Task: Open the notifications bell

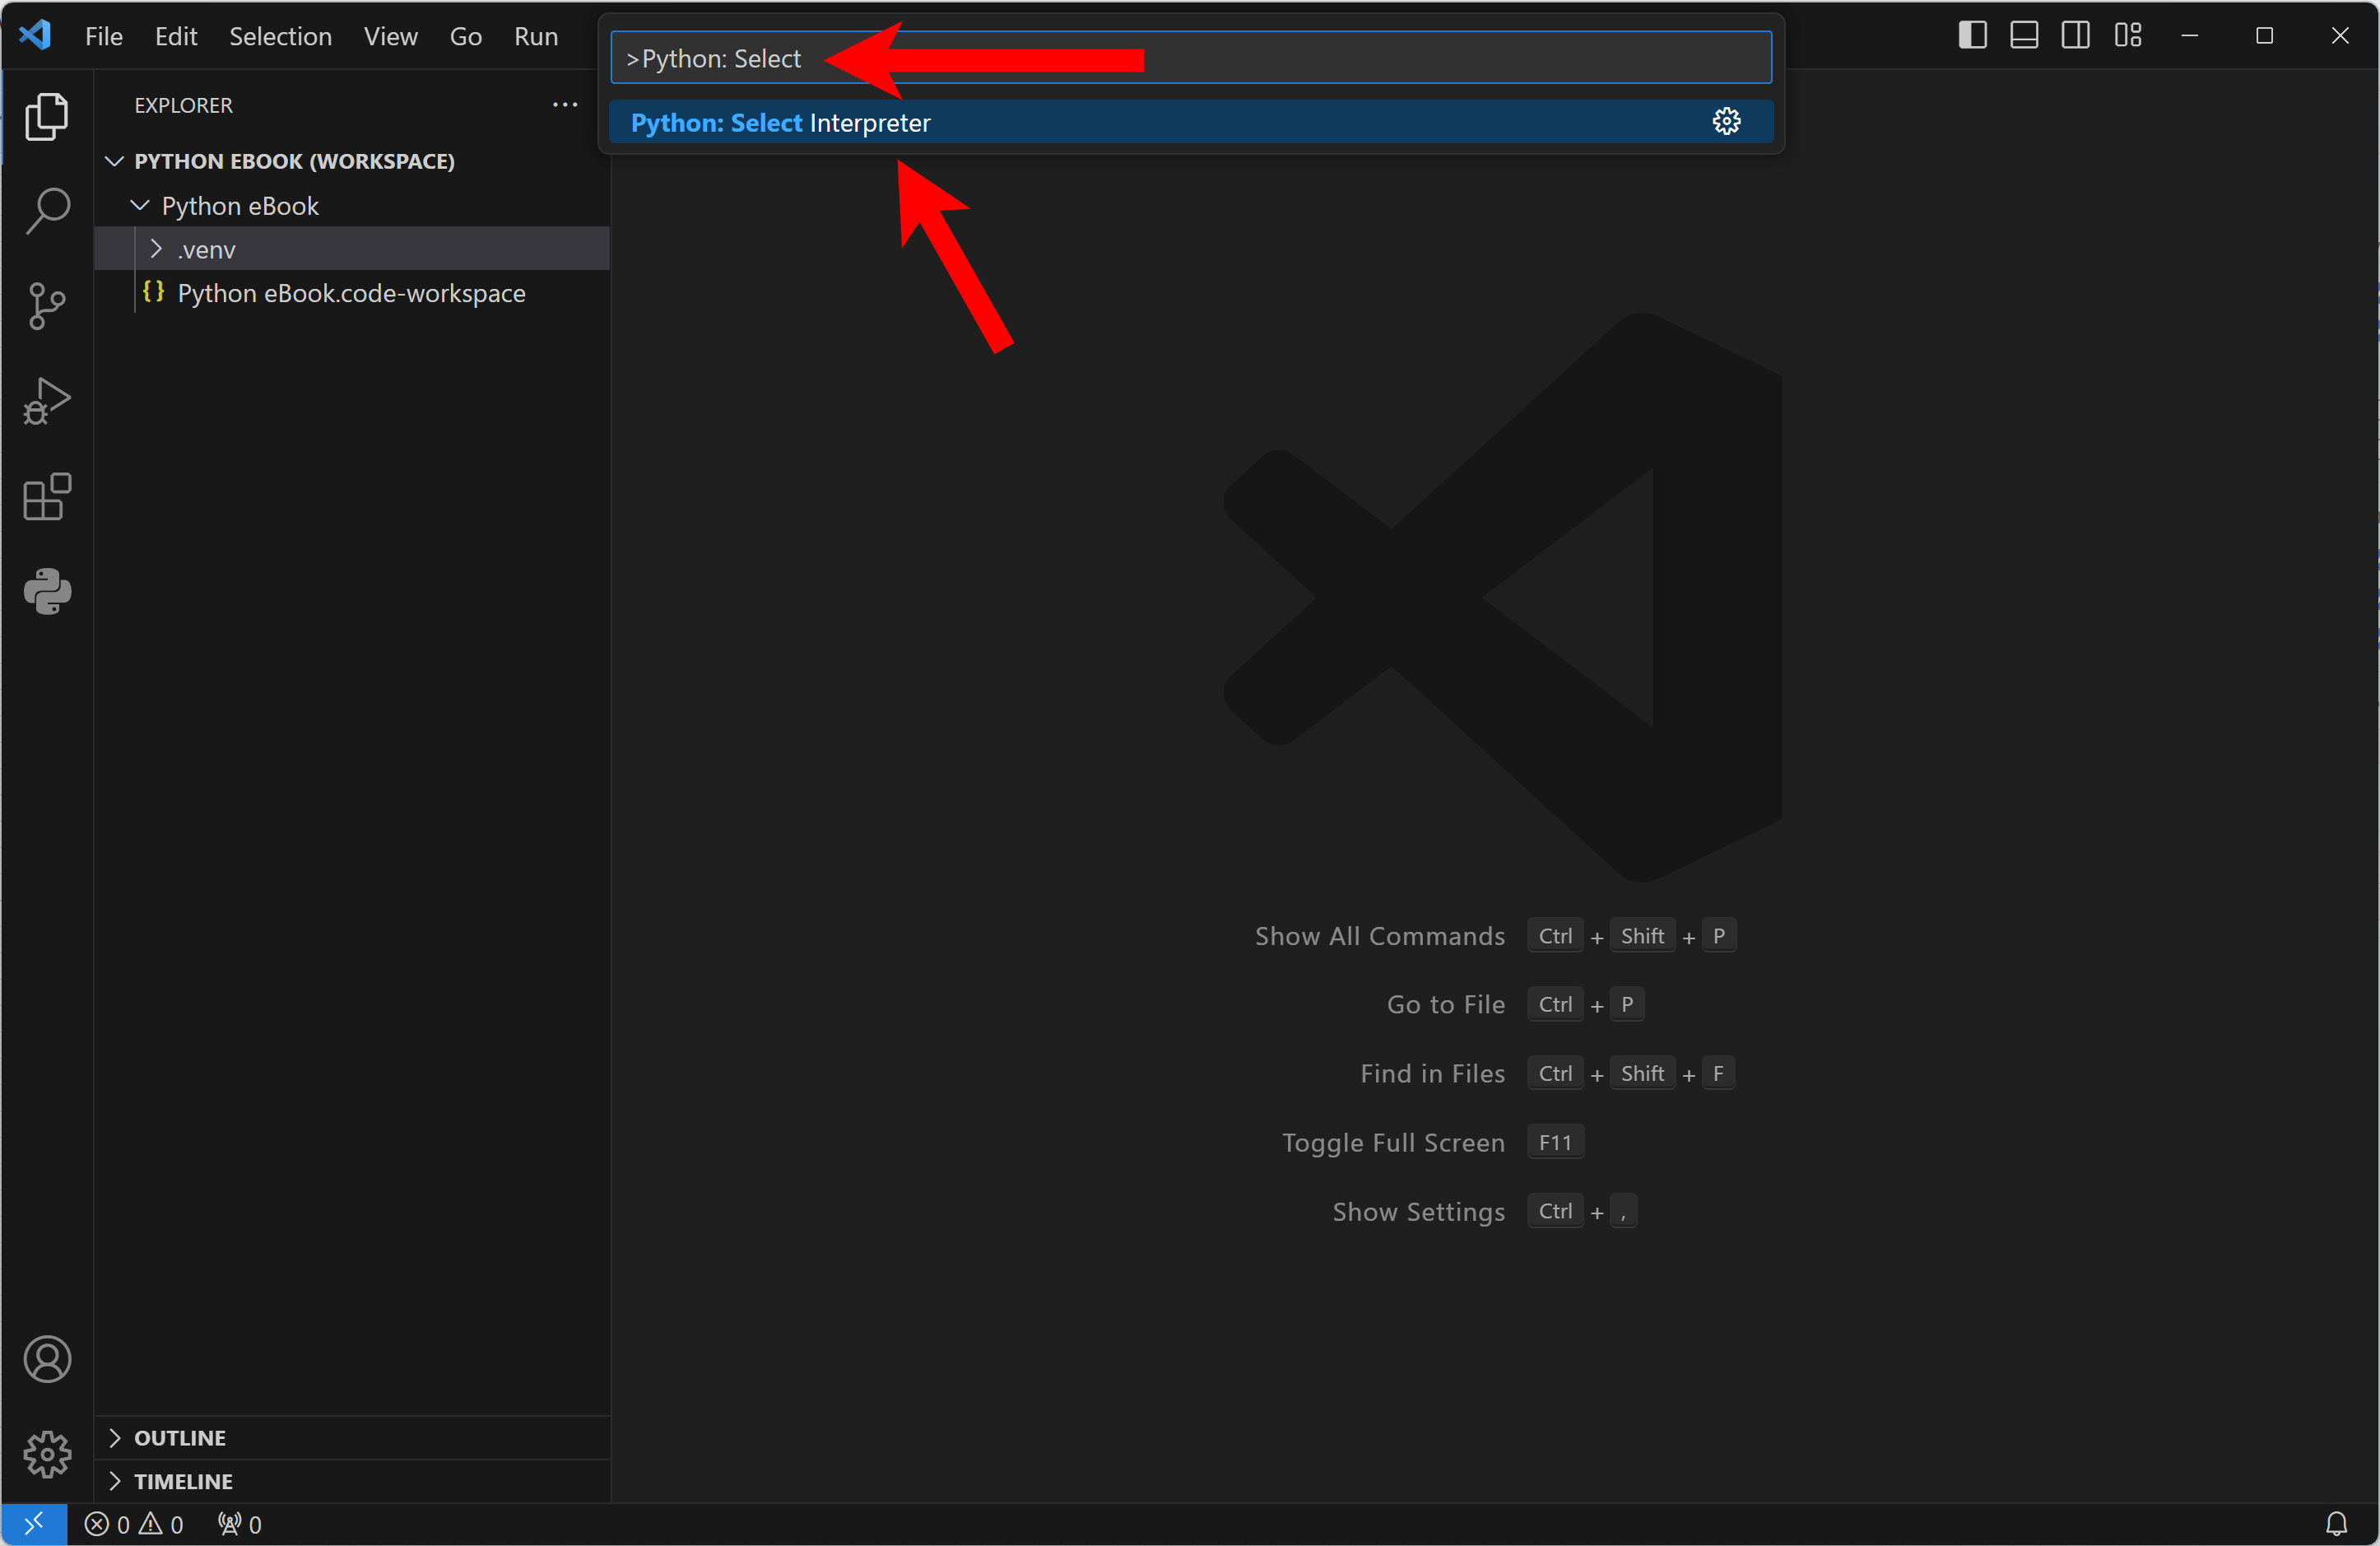Action: point(2336,1524)
